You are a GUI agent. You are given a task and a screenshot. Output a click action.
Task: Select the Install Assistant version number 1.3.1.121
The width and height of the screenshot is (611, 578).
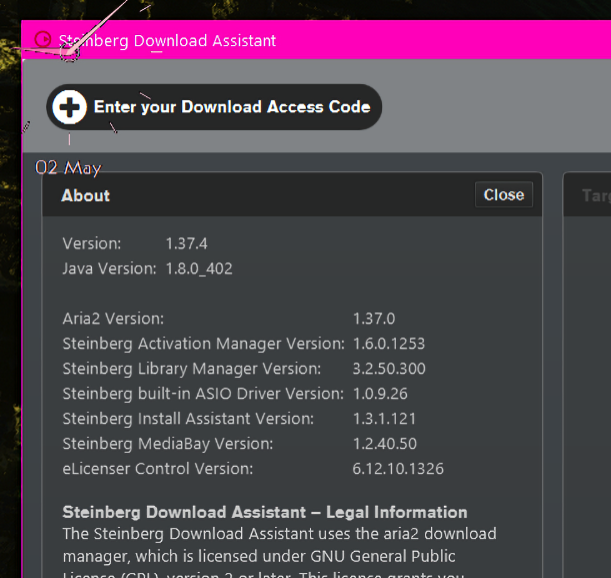384,418
